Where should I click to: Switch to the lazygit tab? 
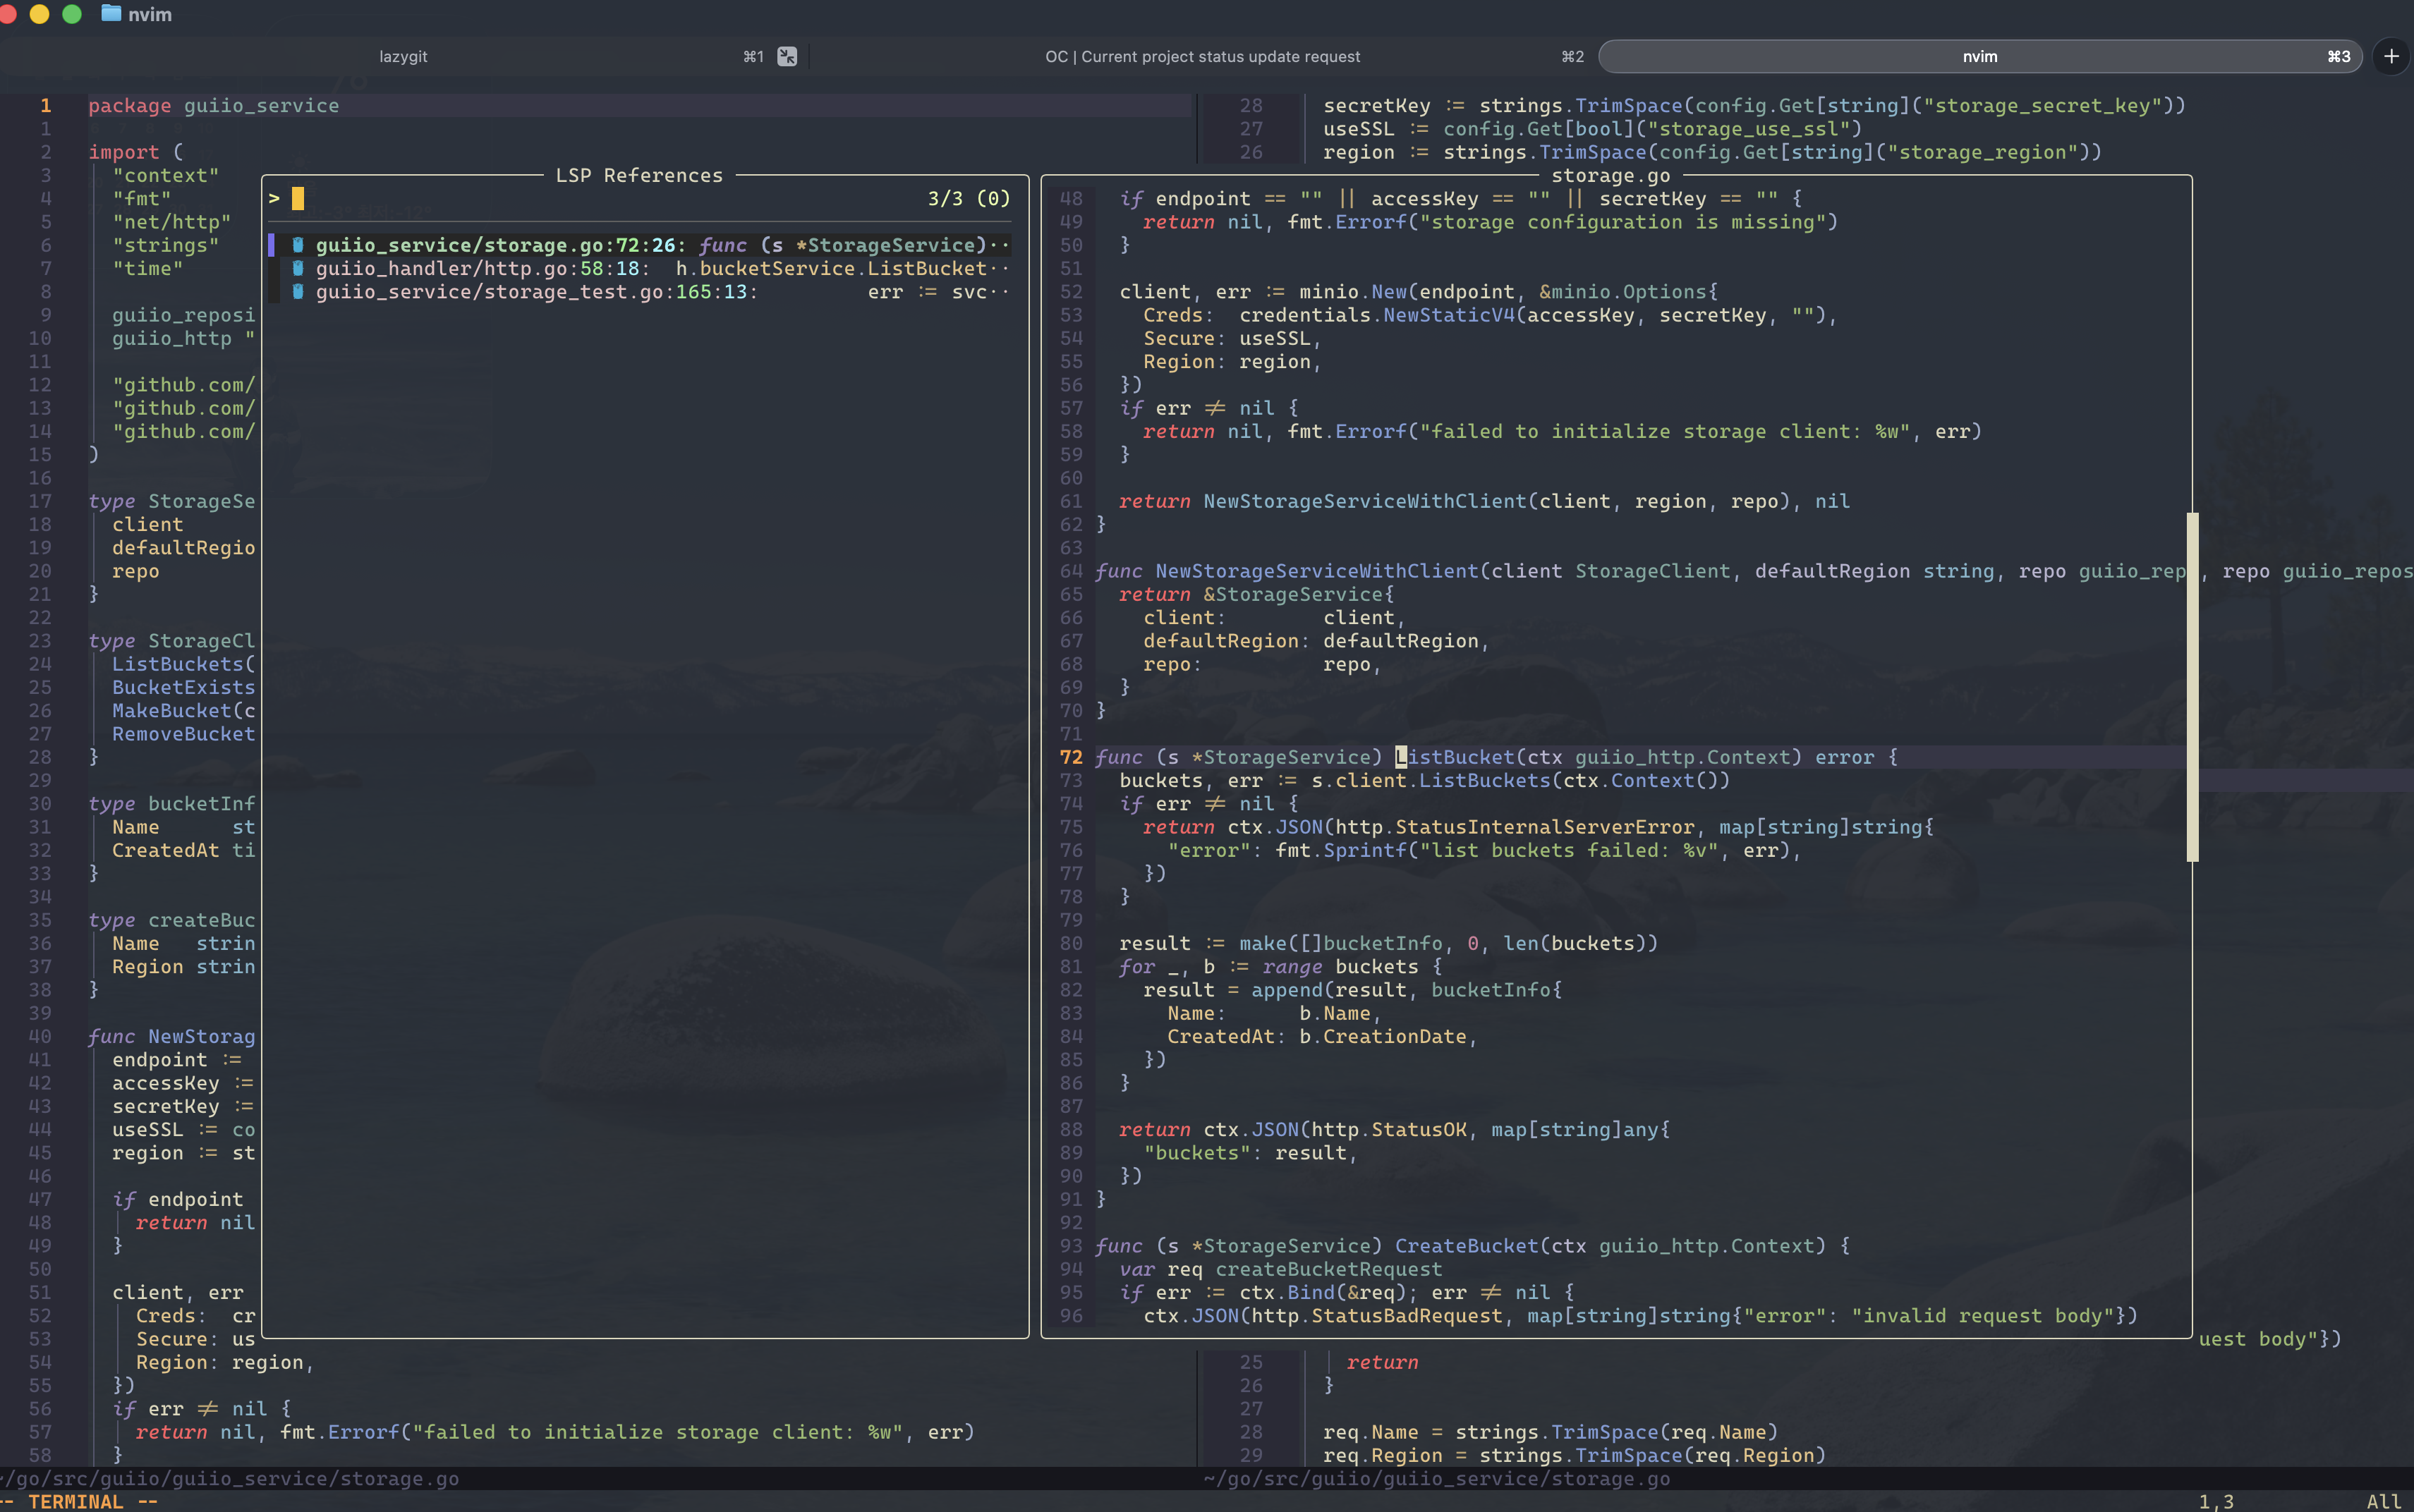(403, 56)
